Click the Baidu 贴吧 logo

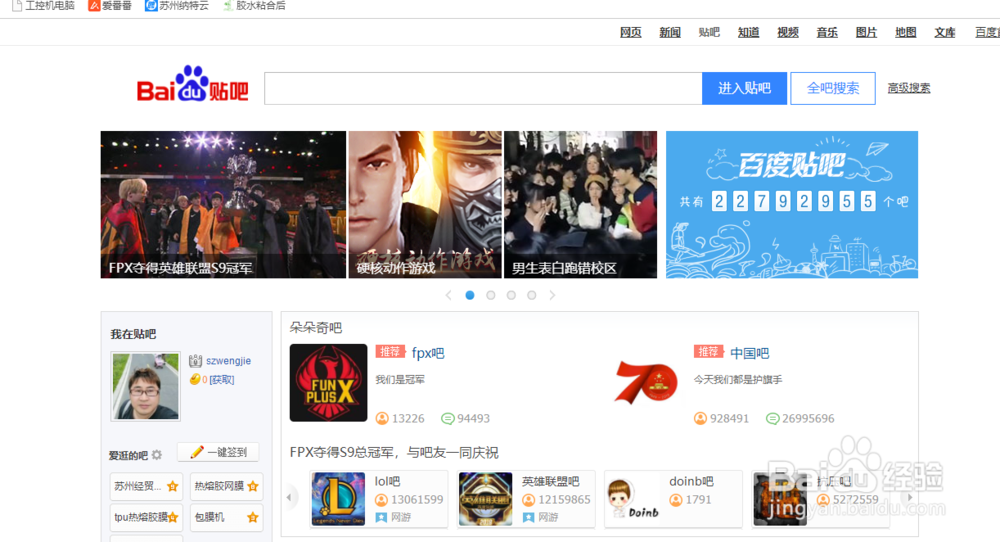192,84
